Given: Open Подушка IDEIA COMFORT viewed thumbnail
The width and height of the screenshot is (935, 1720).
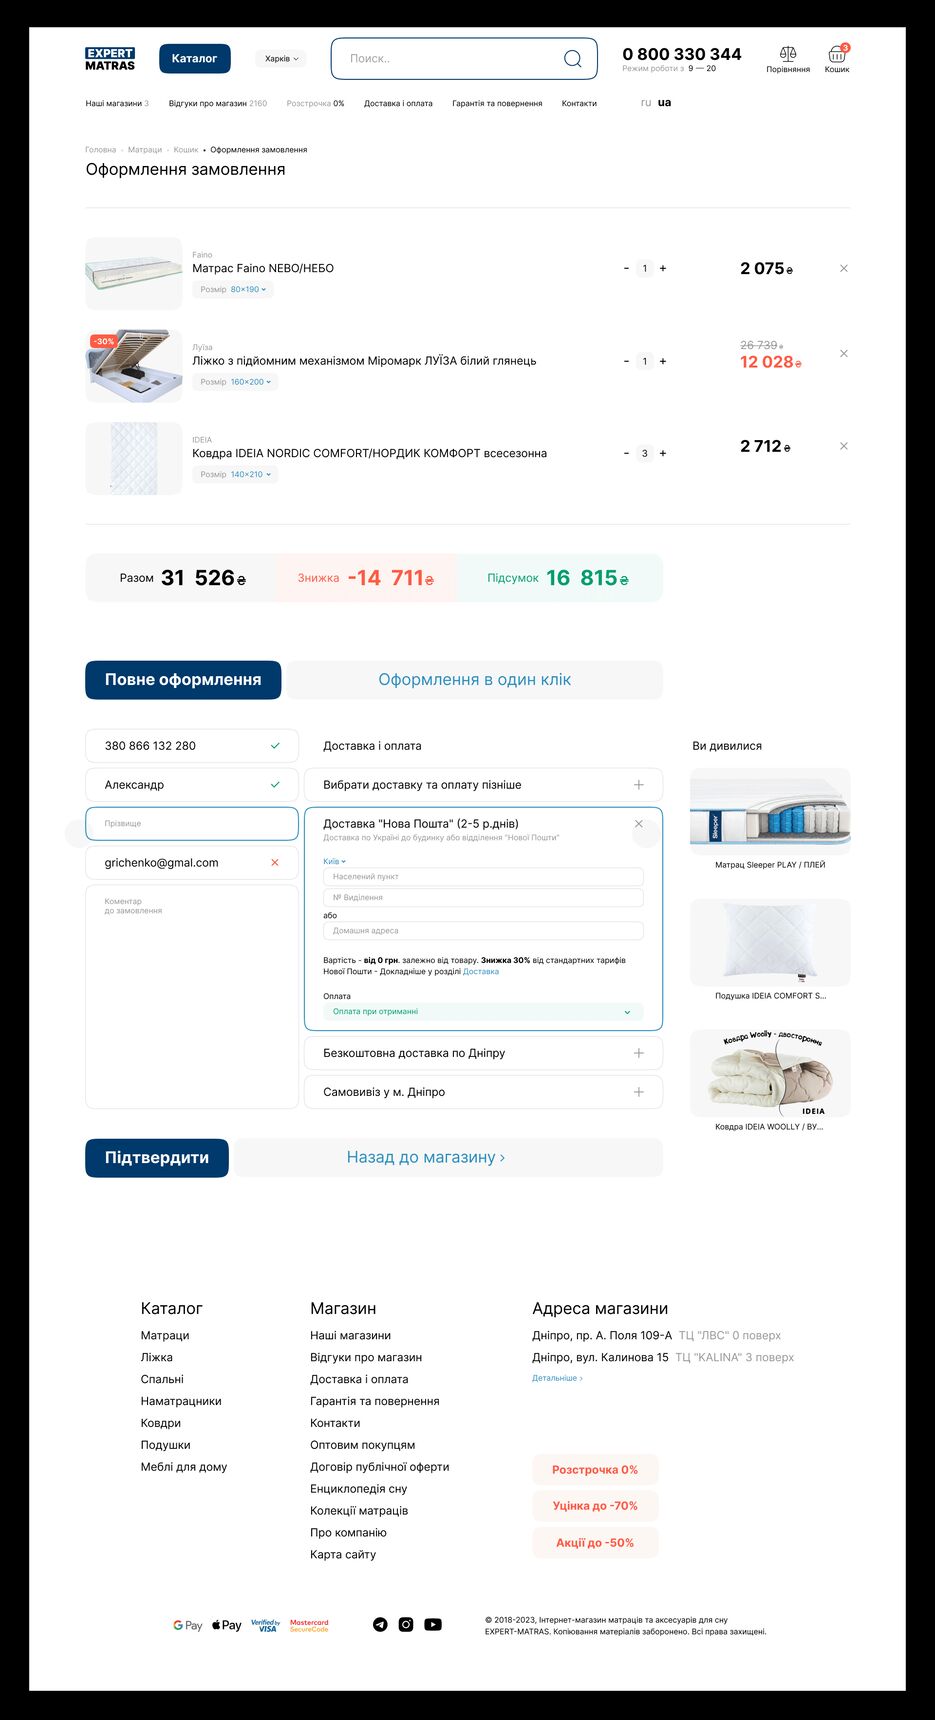Looking at the screenshot, I should 770,942.
